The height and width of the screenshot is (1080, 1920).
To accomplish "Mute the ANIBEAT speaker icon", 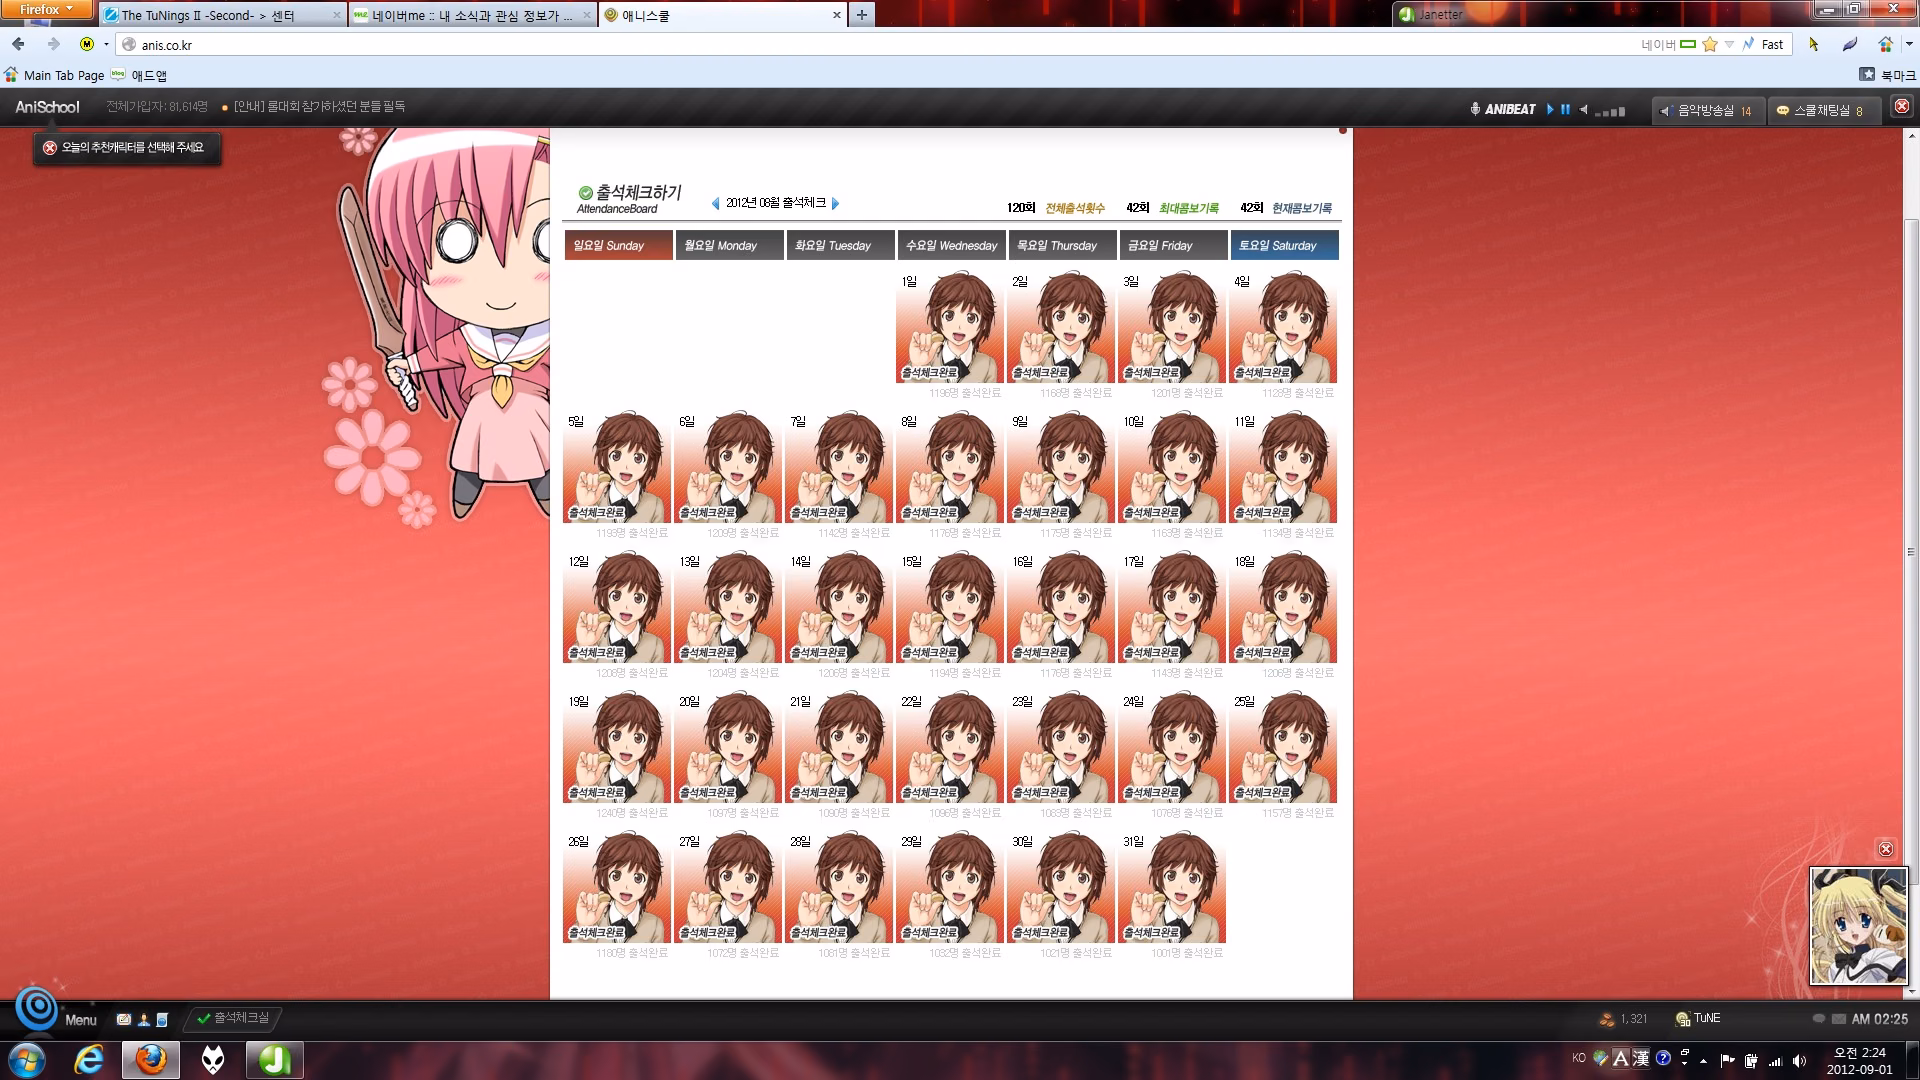I will click(x=1584, y=109).
